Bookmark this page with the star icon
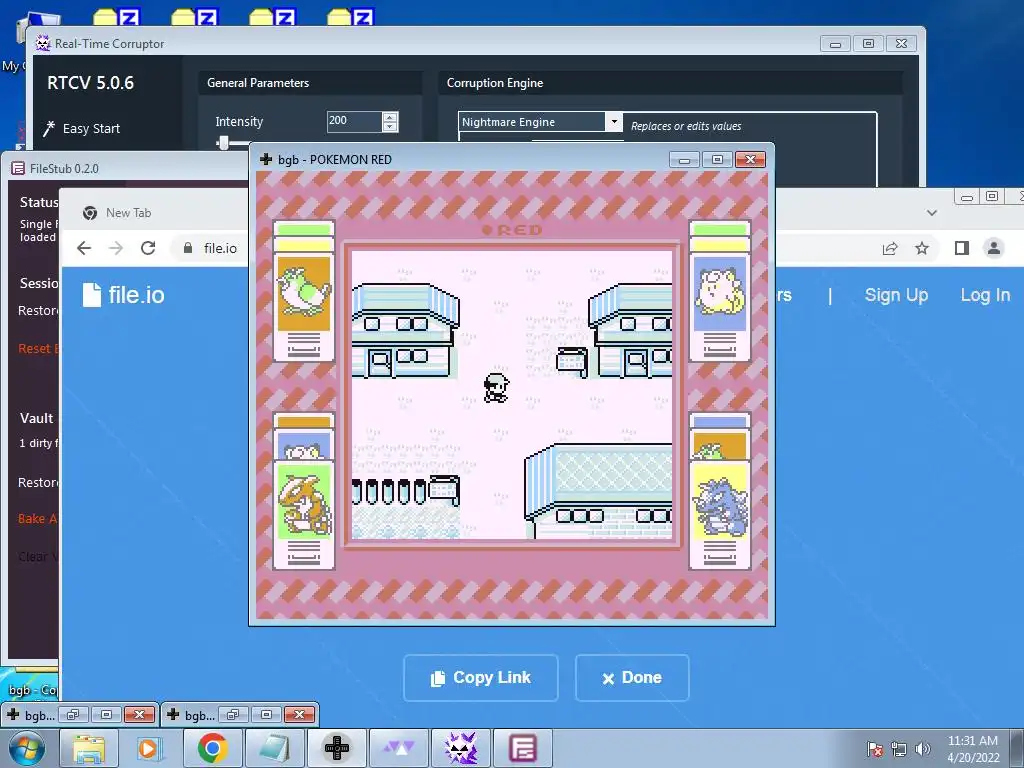Viewport: 1024px width, 768px height. pos(921,248)
